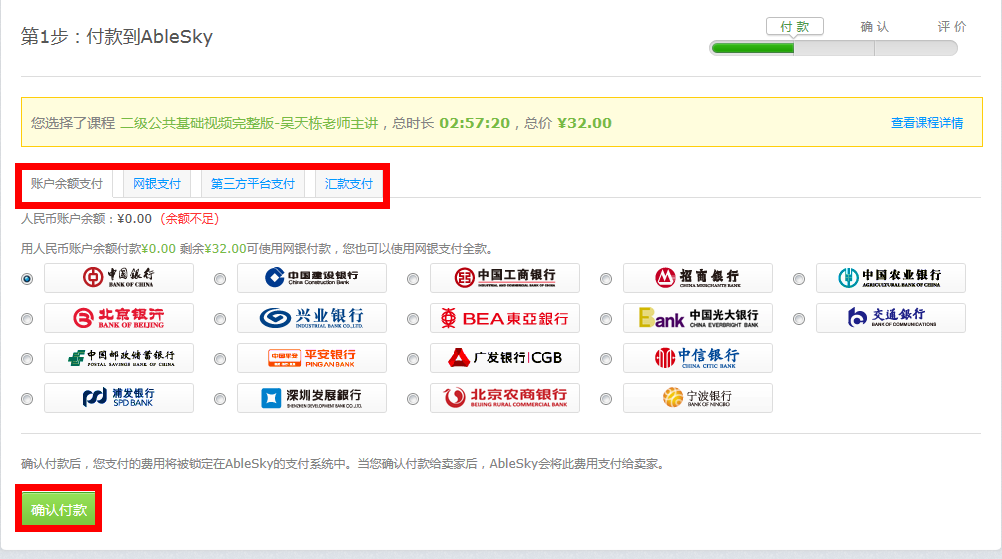Screen dimensions: 1002x559
Task: Click the China Construction Bank logo
Action: (312, 278)
